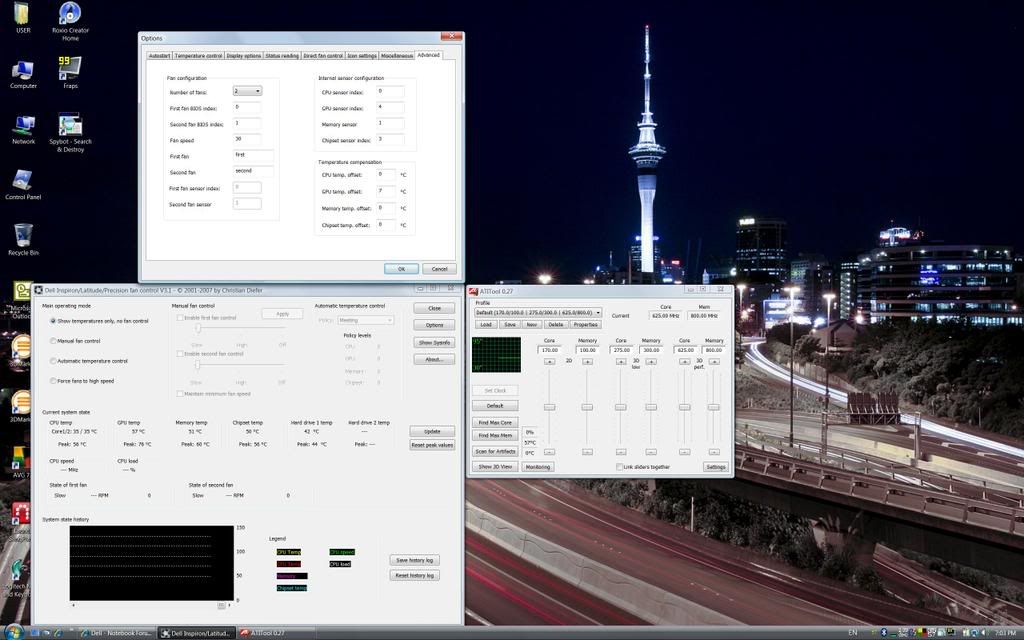Open the Temperature control tab
The image size is (1024, 640).
tap(199, 56)
